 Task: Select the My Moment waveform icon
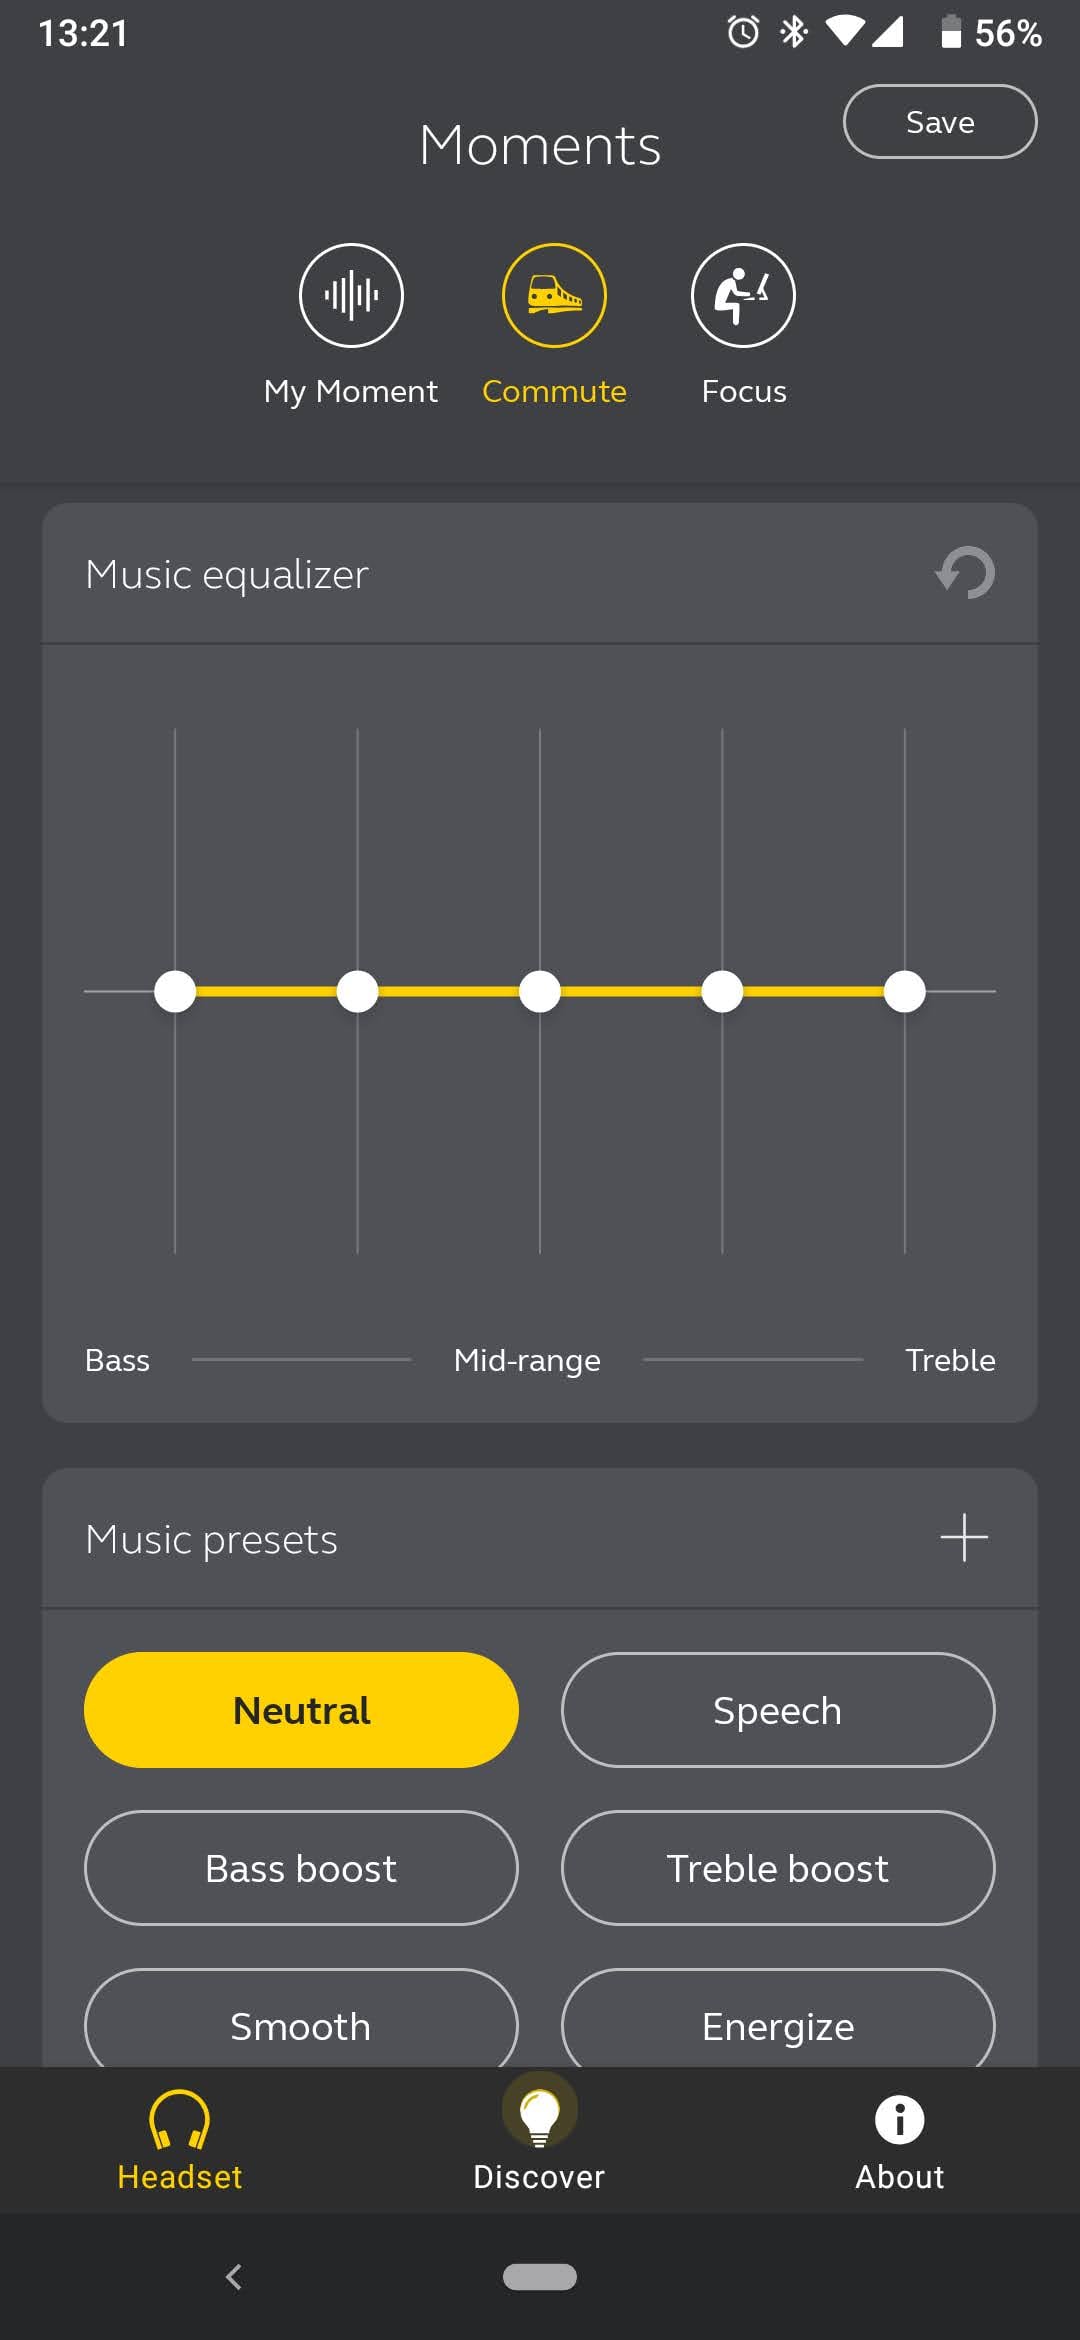tap(351, 295)
